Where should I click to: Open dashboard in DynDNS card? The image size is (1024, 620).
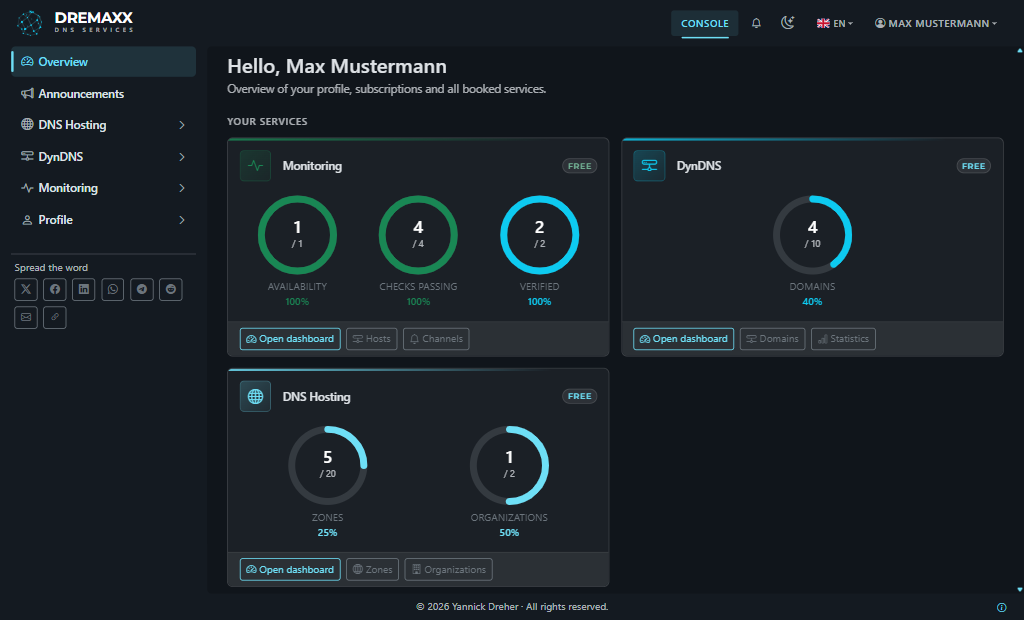pos(684,338)
